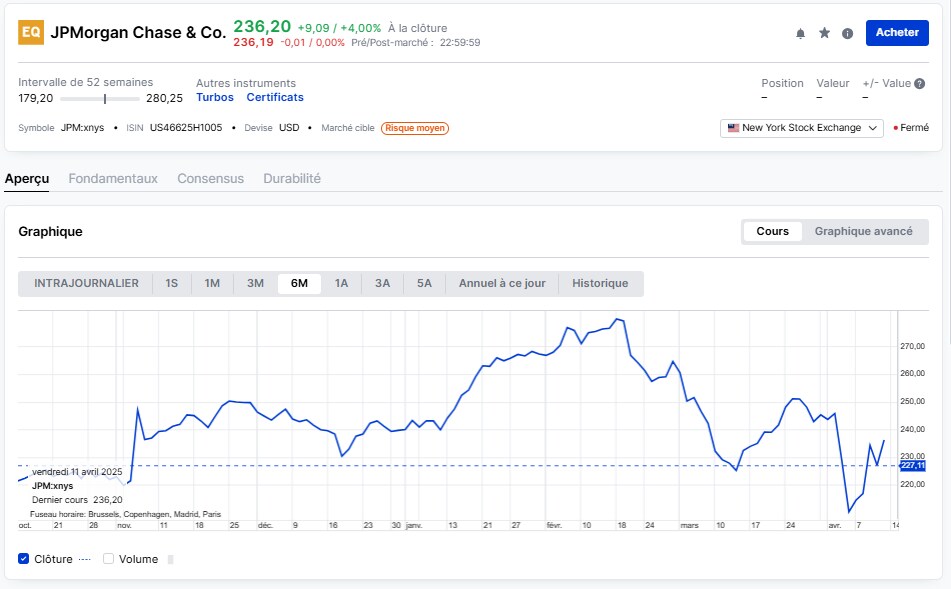The width and height of the screenshot is (951, 589).
Task: Open the Fondamentaux tab
Action: pos(113,178)
